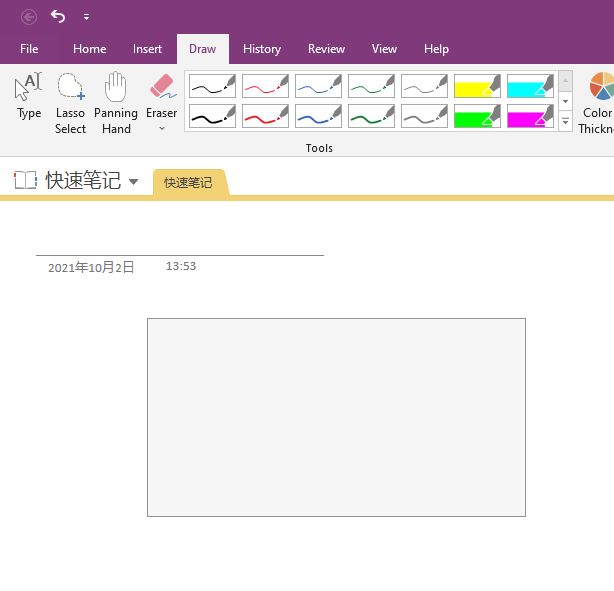Open the 快速笔记 notebook dropdown
Image resolution: width=614 pixels, height=591 pixels.
pos(134,182)
